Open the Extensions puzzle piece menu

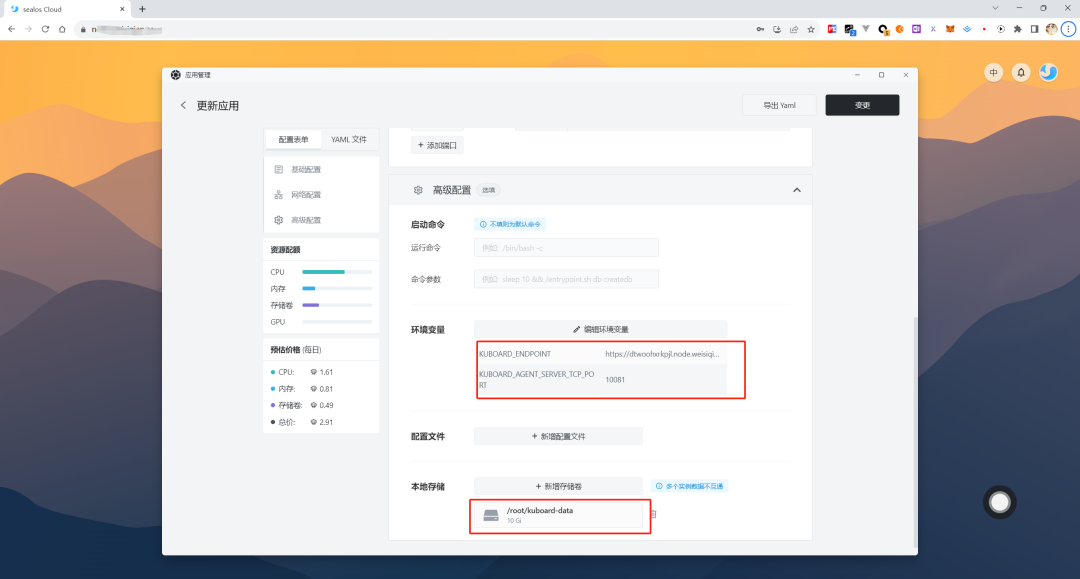(1017, 29)
